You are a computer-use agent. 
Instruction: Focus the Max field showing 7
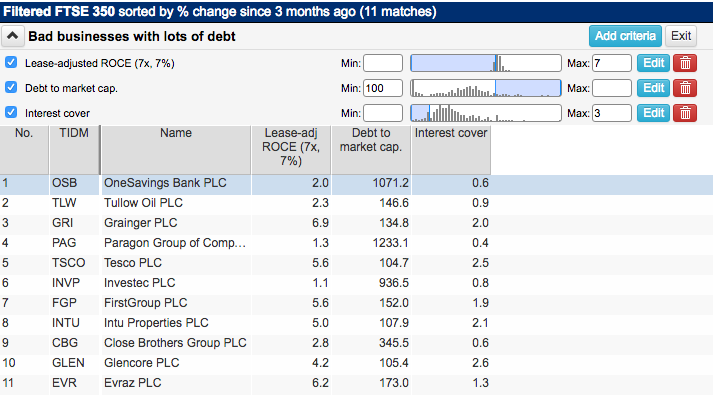[x=612, y=63]
